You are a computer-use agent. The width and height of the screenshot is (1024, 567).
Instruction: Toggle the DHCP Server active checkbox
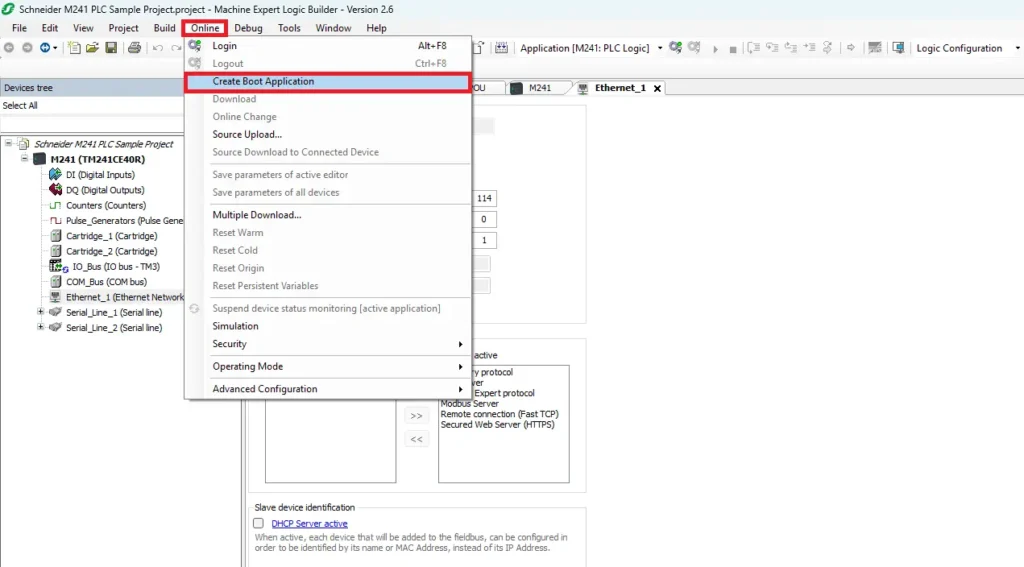259,523
